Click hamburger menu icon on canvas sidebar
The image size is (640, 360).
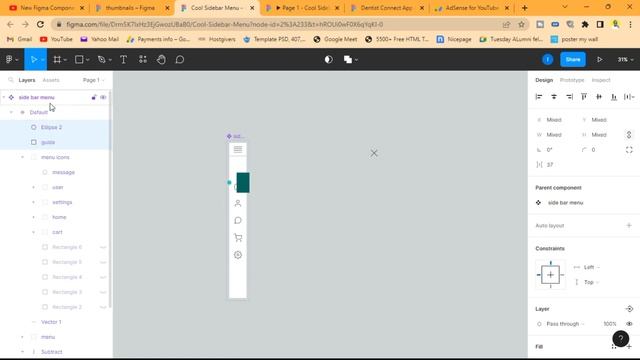[238, 149]
